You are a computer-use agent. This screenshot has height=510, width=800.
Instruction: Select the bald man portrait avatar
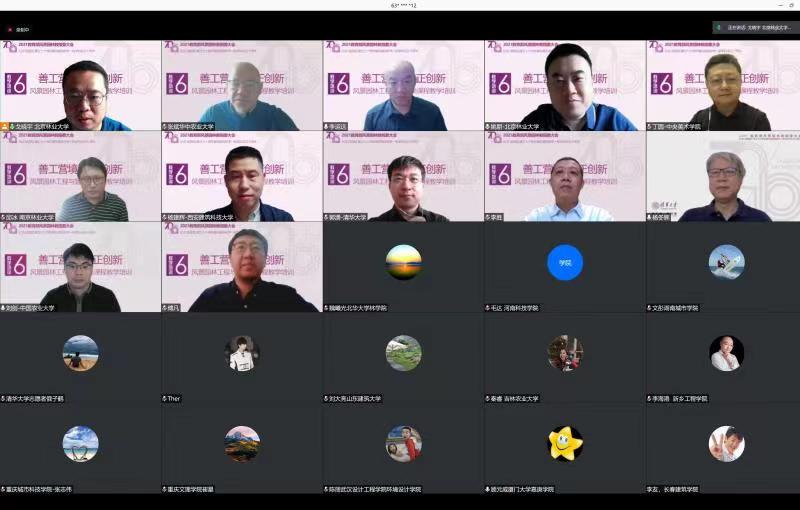[x=726, y=353]
